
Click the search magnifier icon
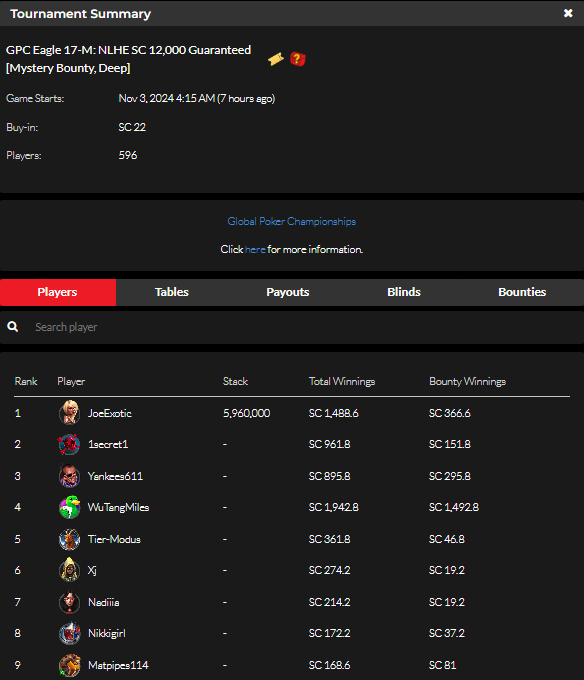[13, 327]
